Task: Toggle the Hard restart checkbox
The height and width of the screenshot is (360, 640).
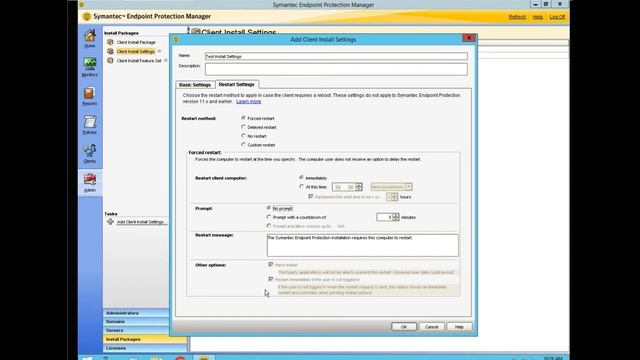Action: (x=271, y=264)
